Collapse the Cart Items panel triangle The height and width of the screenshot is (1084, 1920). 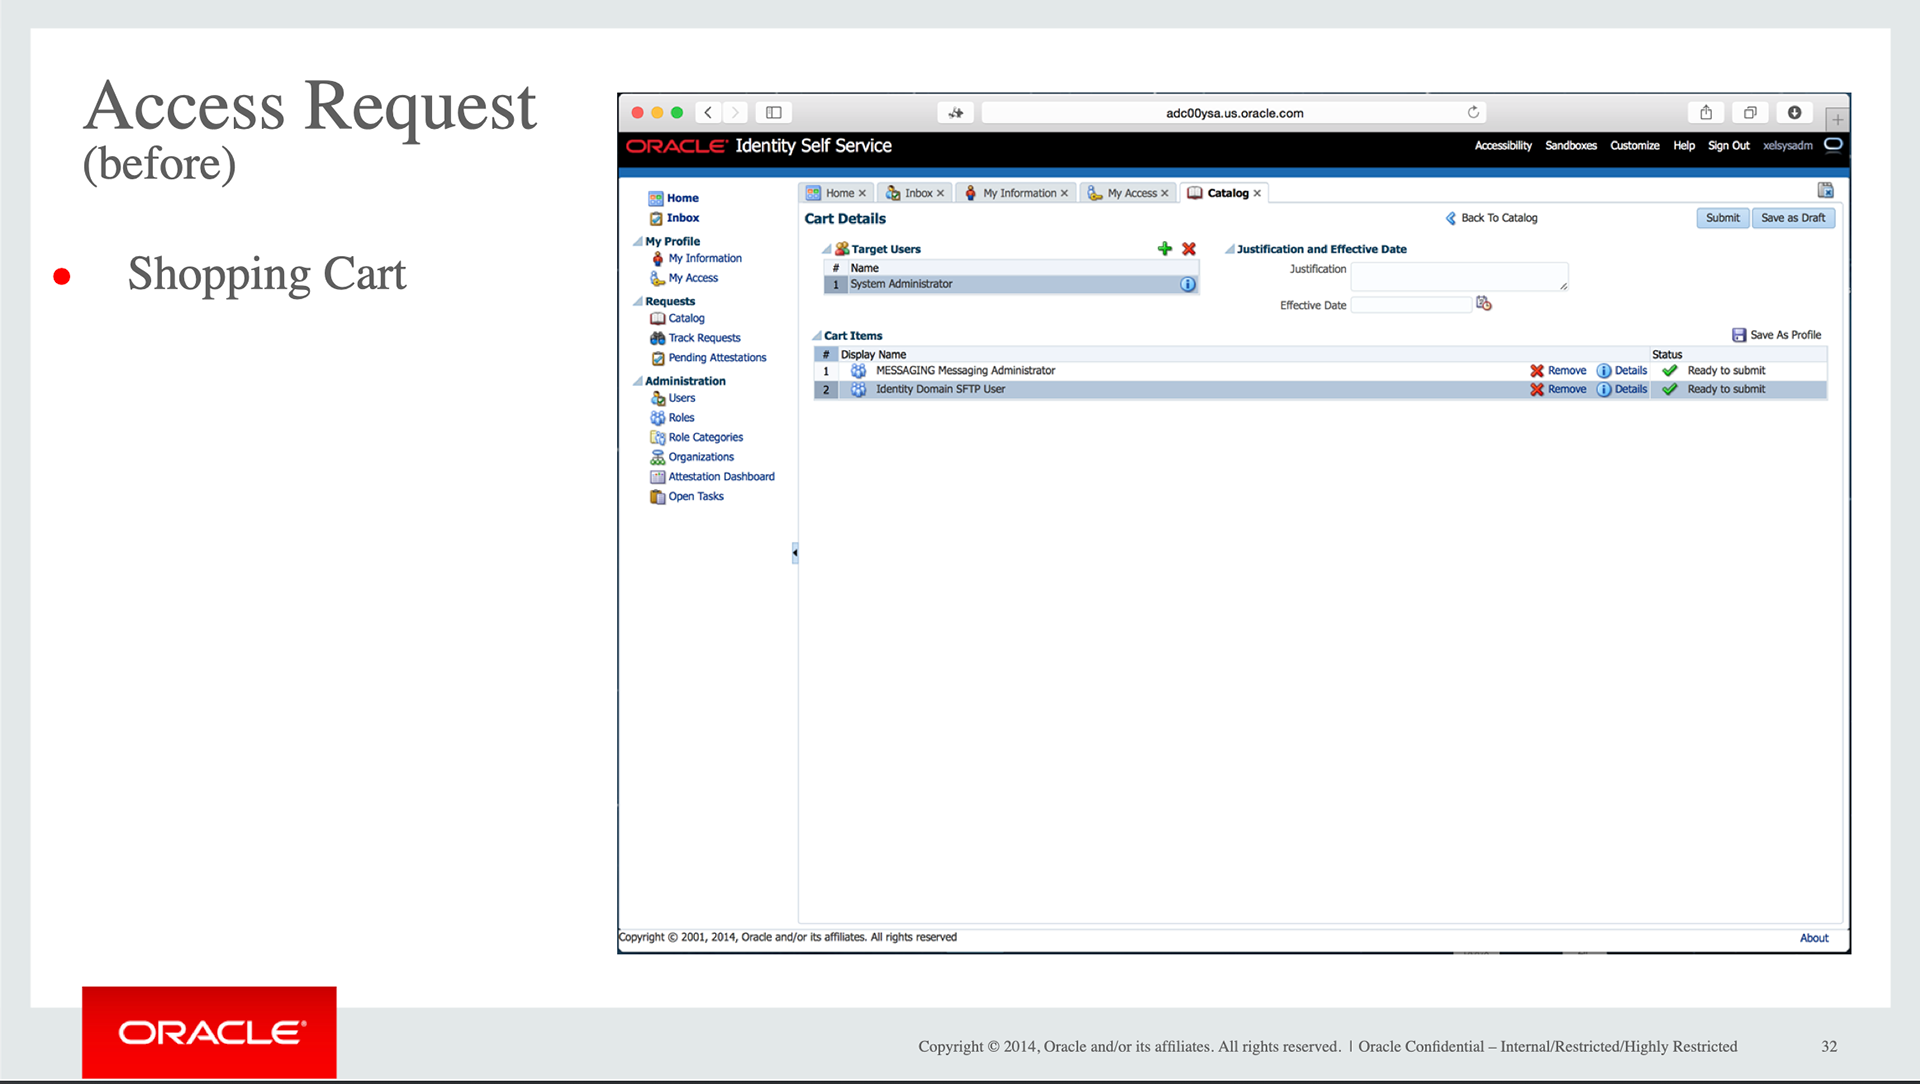point(817,336)
